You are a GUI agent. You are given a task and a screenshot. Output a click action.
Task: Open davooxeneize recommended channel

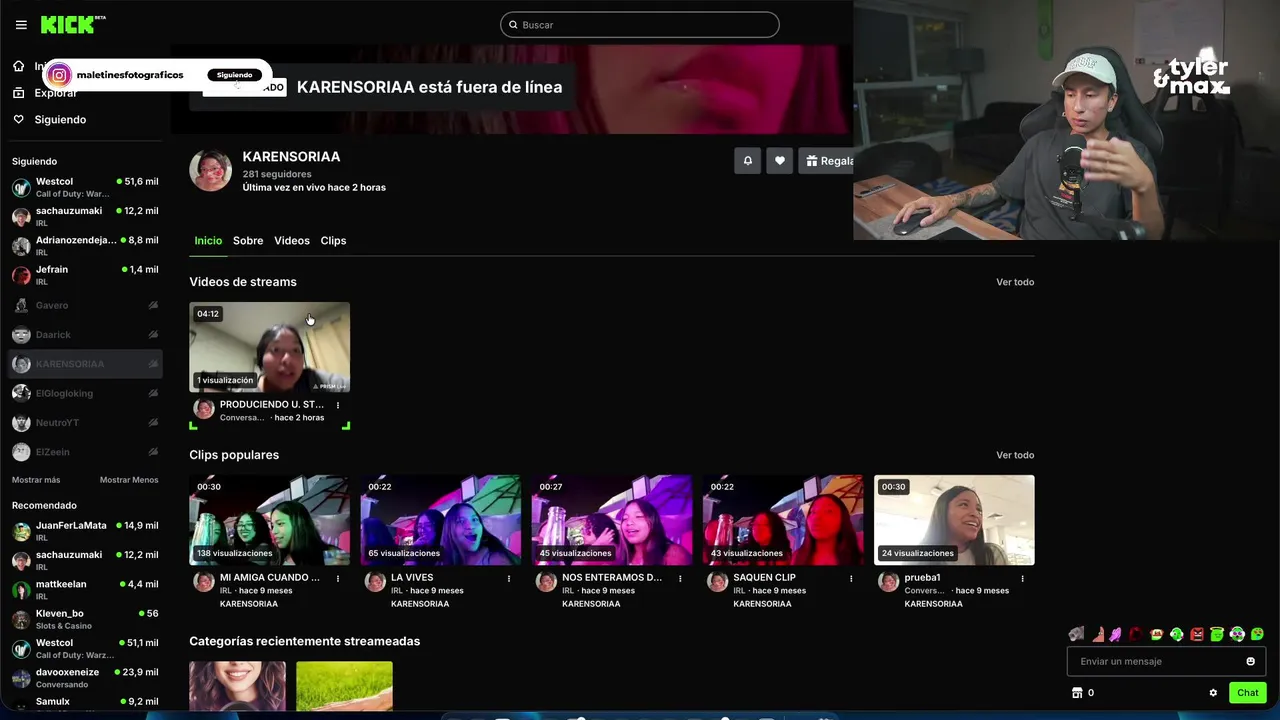pos(85,678)
